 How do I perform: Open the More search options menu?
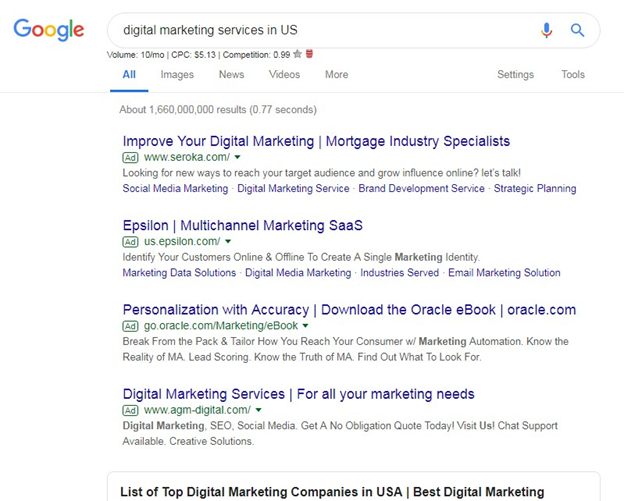click(336, 74)
